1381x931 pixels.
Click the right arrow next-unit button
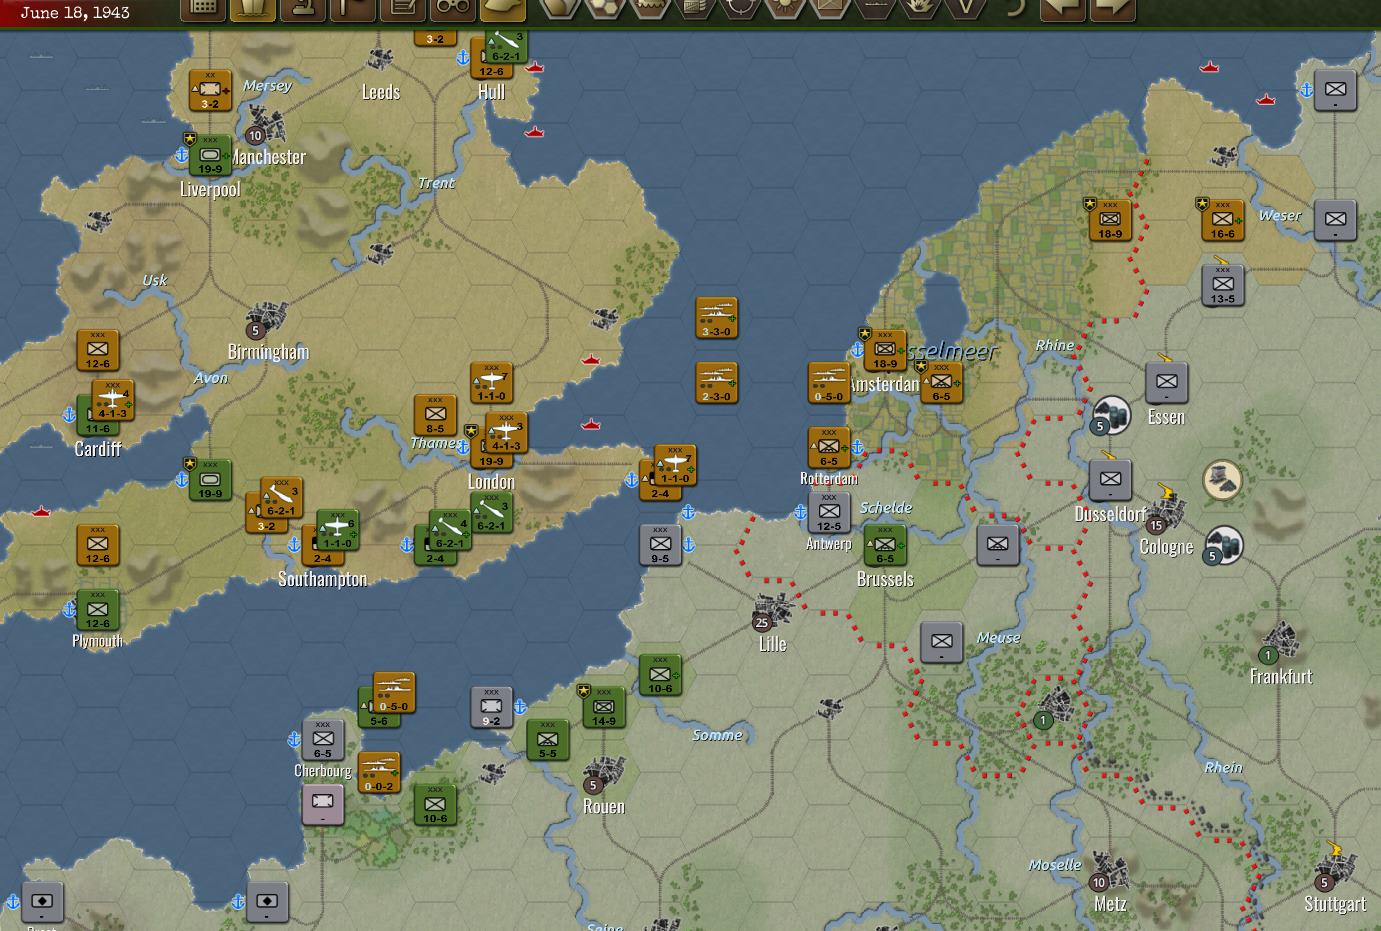(x=1113, y=9)
